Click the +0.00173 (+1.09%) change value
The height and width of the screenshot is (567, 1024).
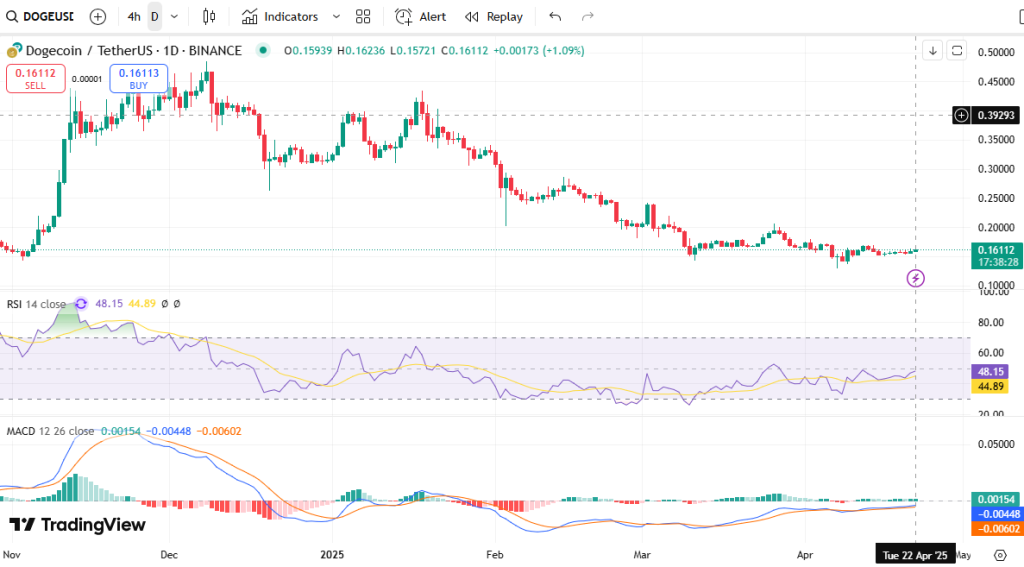(x=539, y=50)
